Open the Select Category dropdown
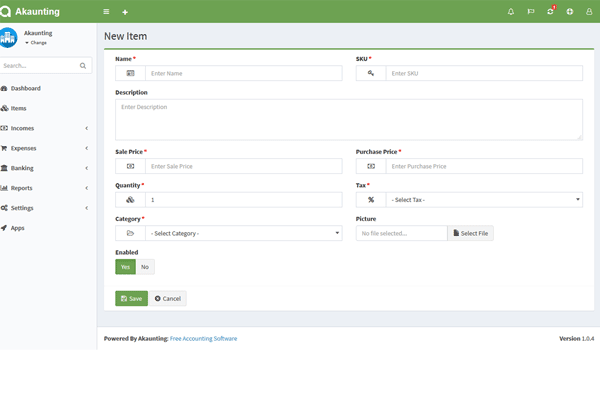The width and height of the screenshot is (600, 400). click(x=244, y=233)
